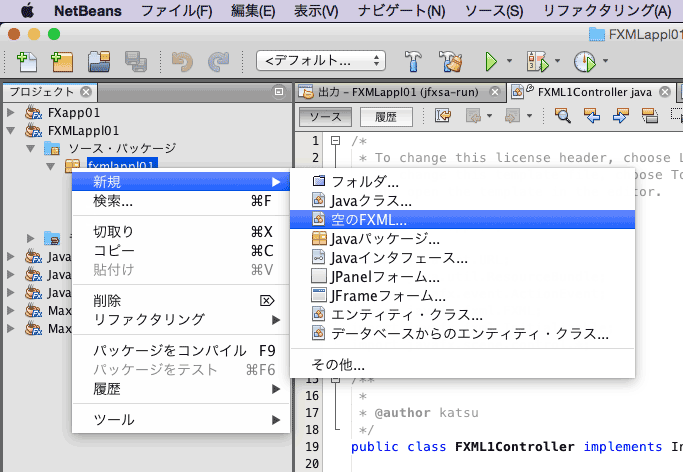683x472 pixels.
Task: Select フォルダ... in the new submenu
Action: point(463,182)
